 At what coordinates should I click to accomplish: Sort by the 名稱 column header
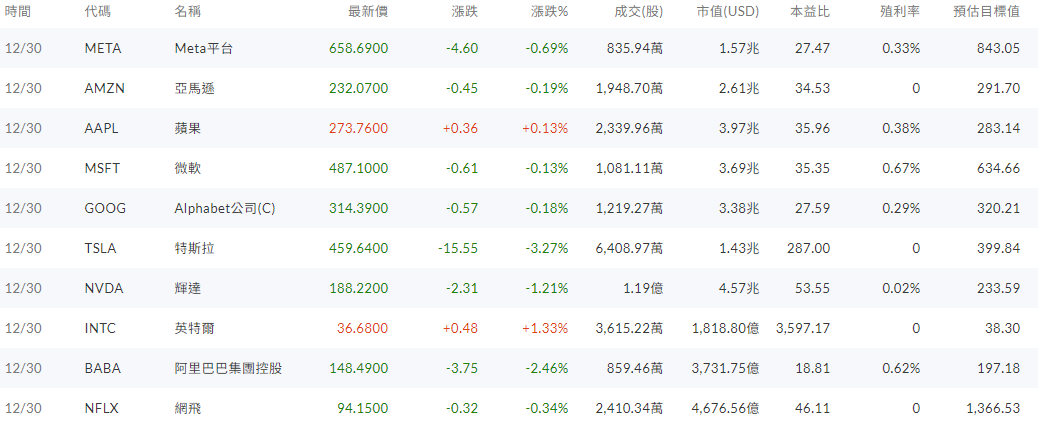187,12
